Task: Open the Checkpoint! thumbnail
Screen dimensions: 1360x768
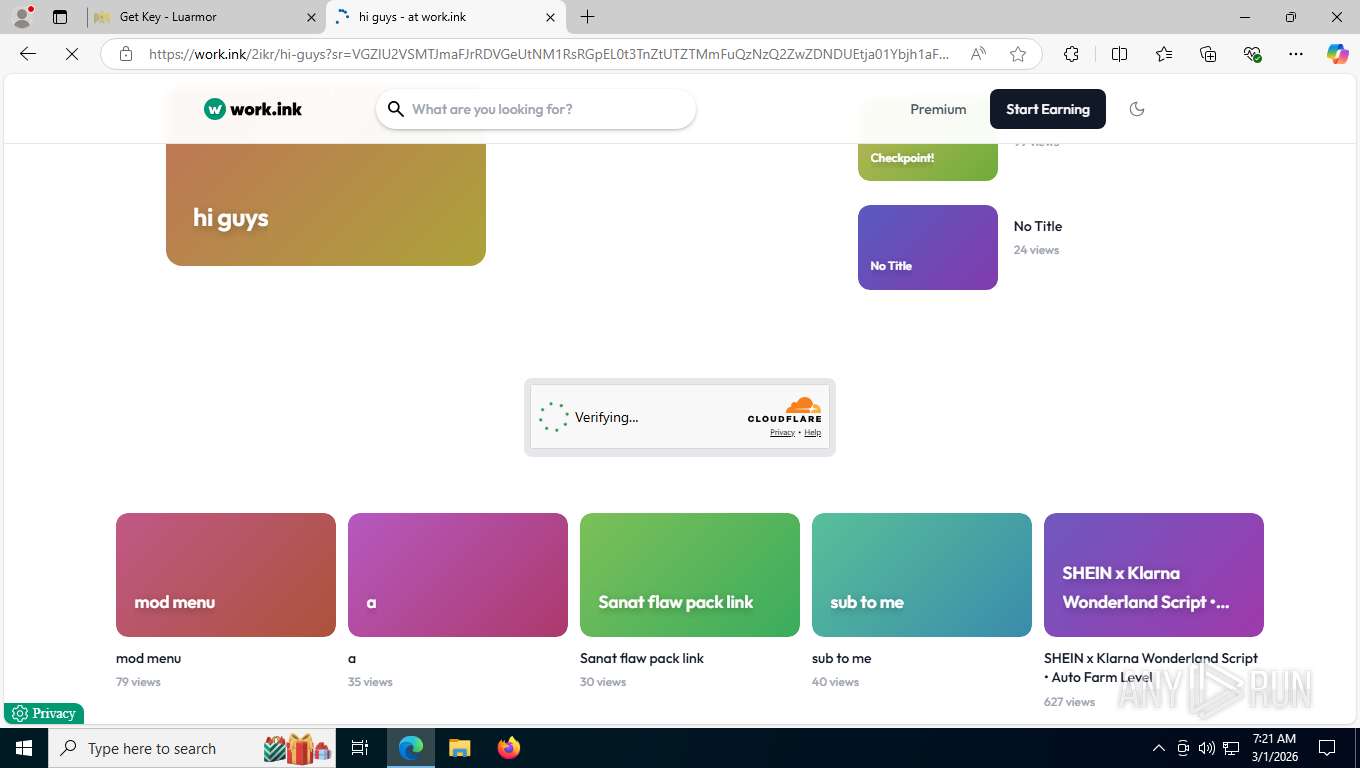Action: tap(928, 162)
